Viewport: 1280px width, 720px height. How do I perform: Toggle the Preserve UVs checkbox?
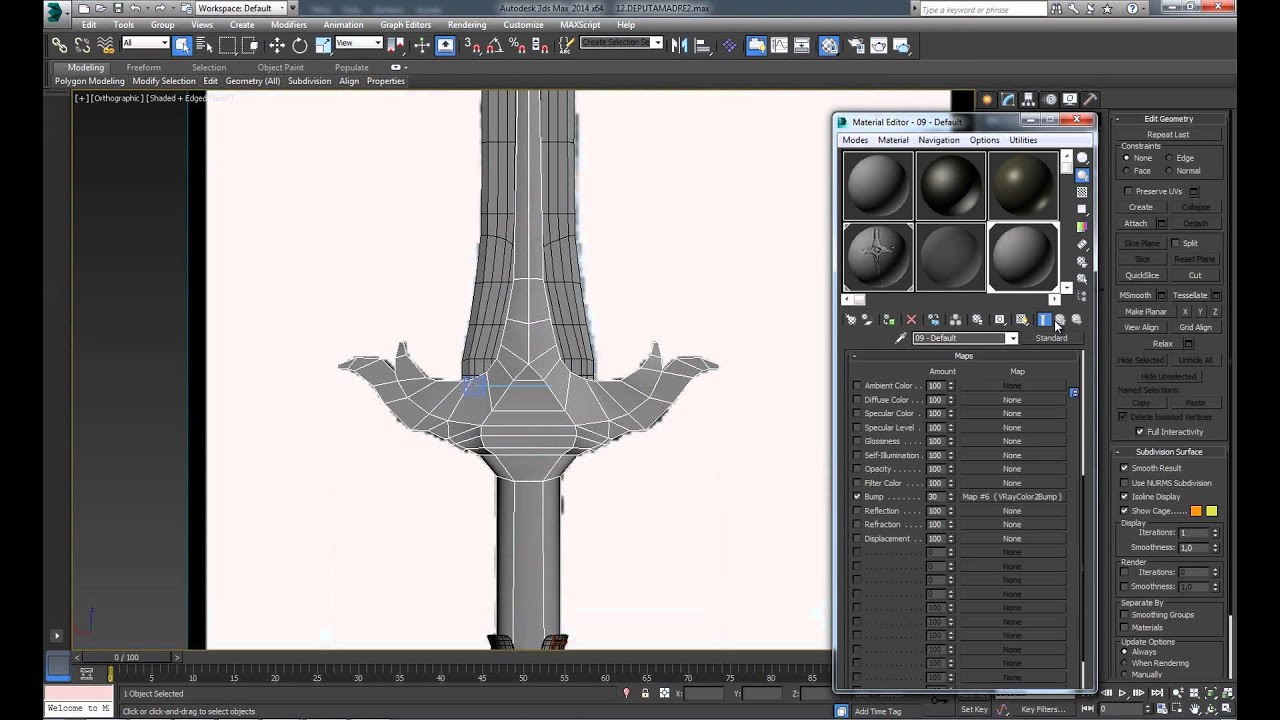click(1128, 191)
